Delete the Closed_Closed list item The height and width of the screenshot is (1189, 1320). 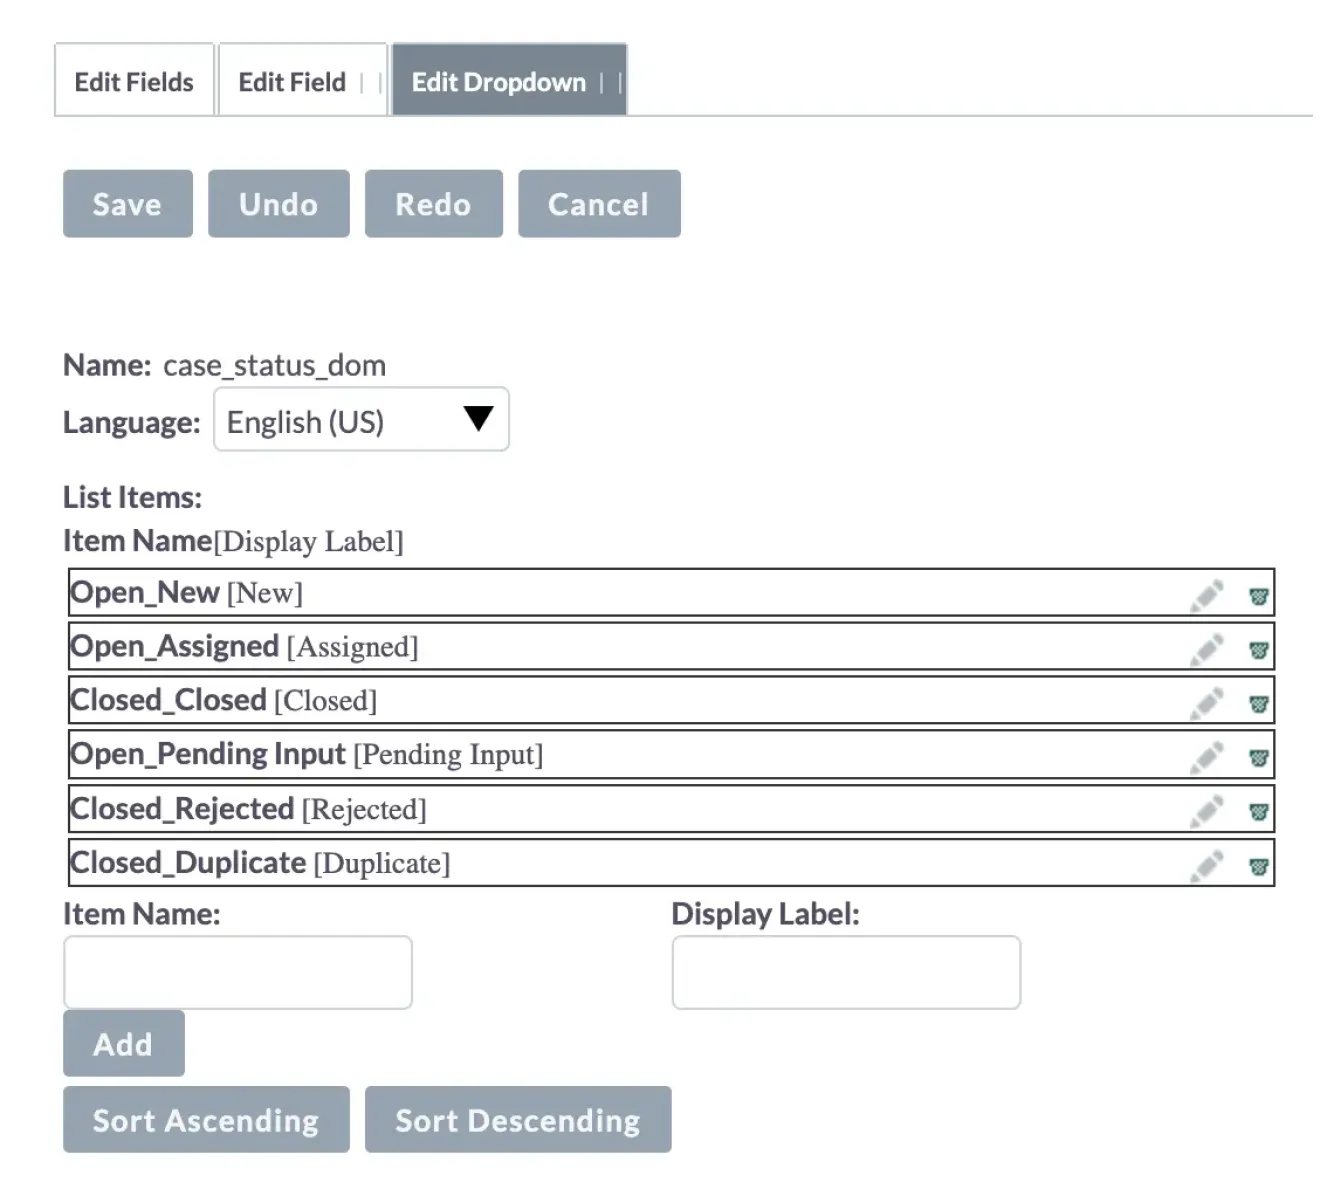click(1258, 700)
